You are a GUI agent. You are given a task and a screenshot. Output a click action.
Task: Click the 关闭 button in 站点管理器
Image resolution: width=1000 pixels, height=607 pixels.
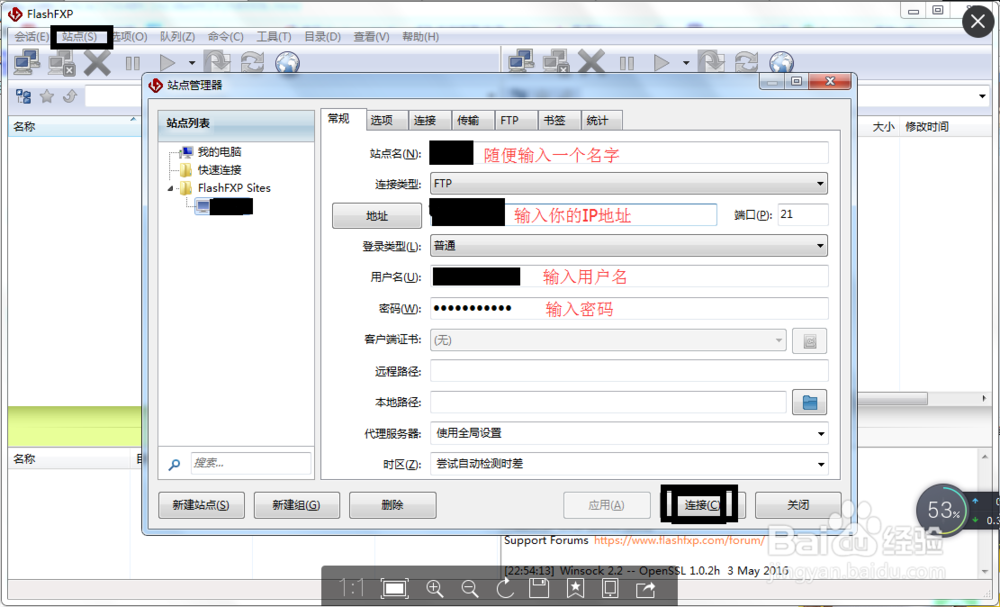point(798,505)
